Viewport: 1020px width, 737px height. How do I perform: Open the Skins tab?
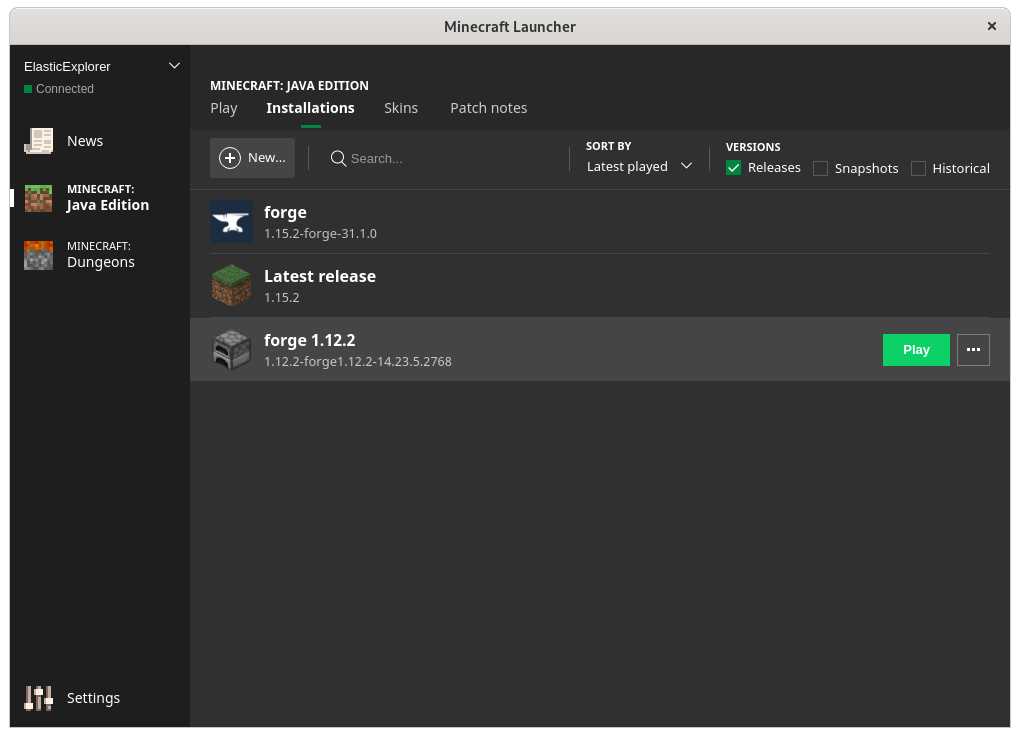(401, 108)
